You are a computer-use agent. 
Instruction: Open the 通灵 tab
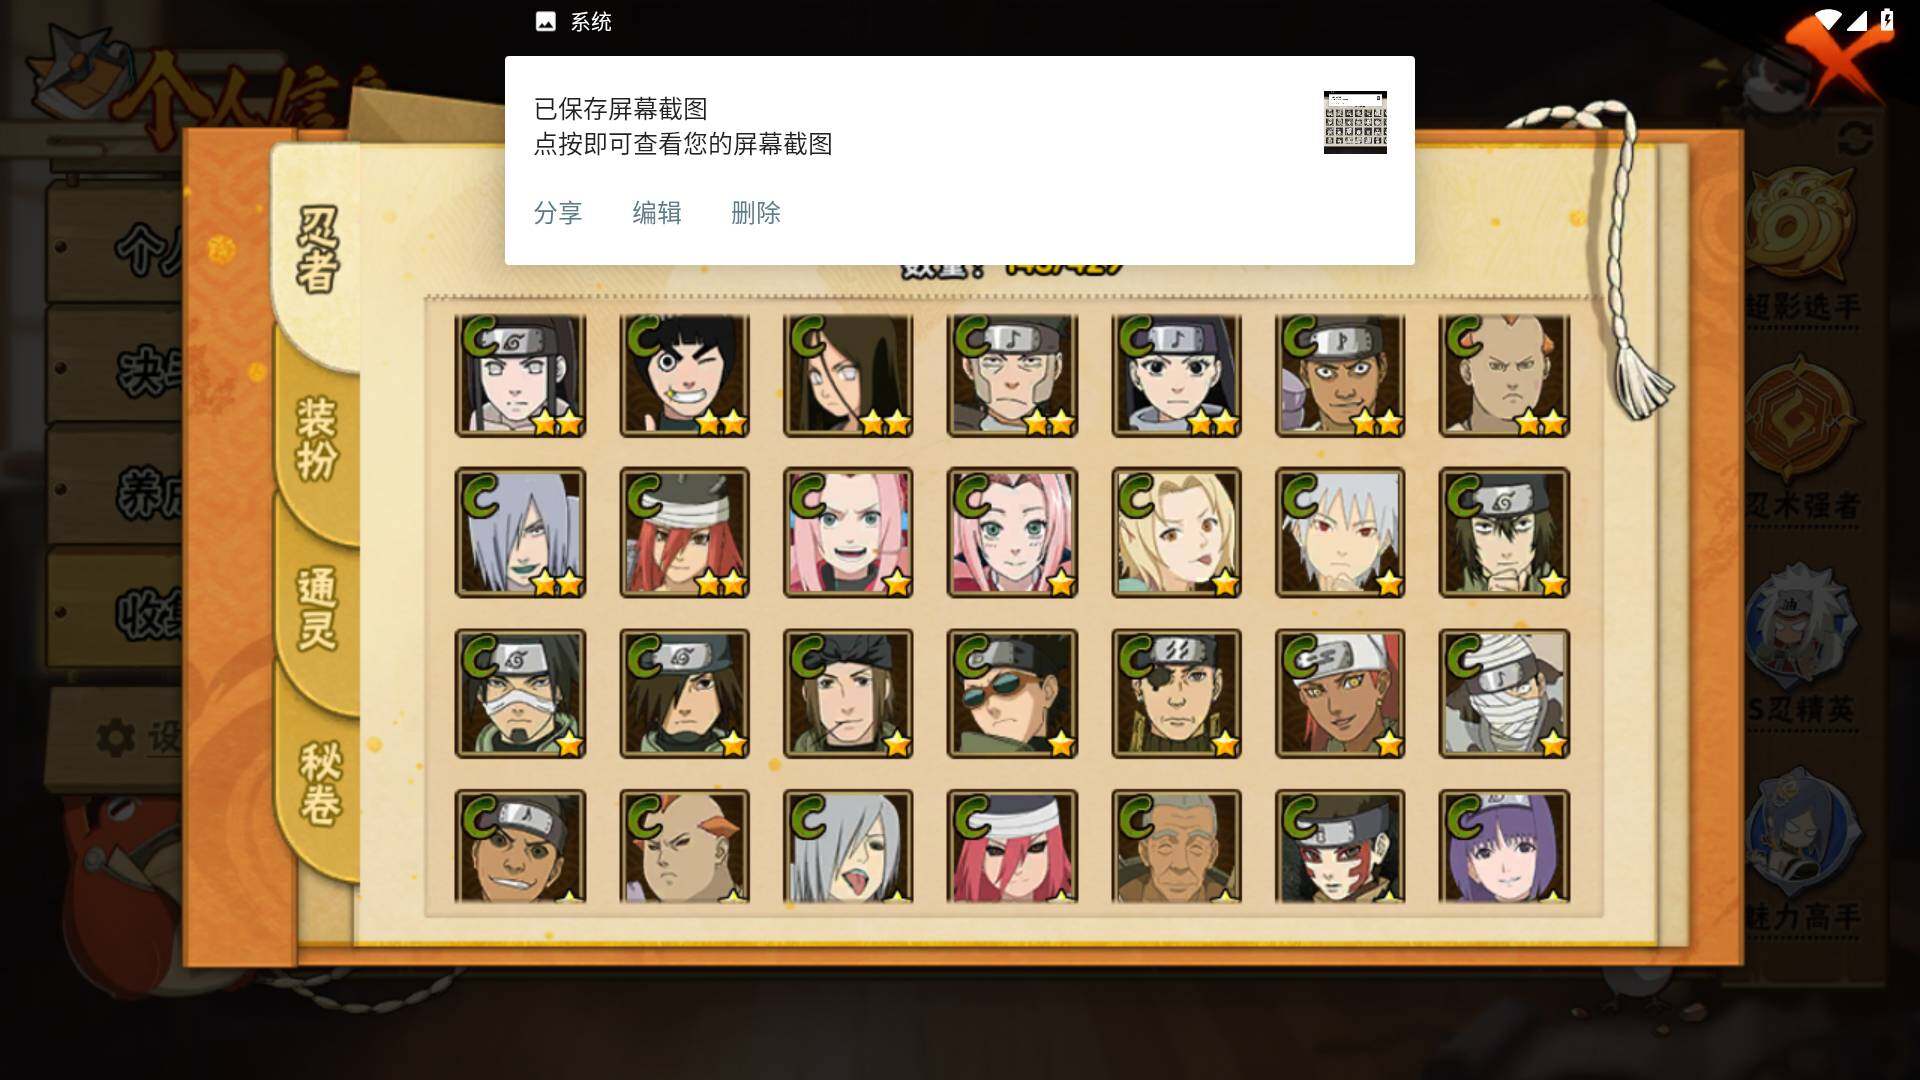coord(317,610)
